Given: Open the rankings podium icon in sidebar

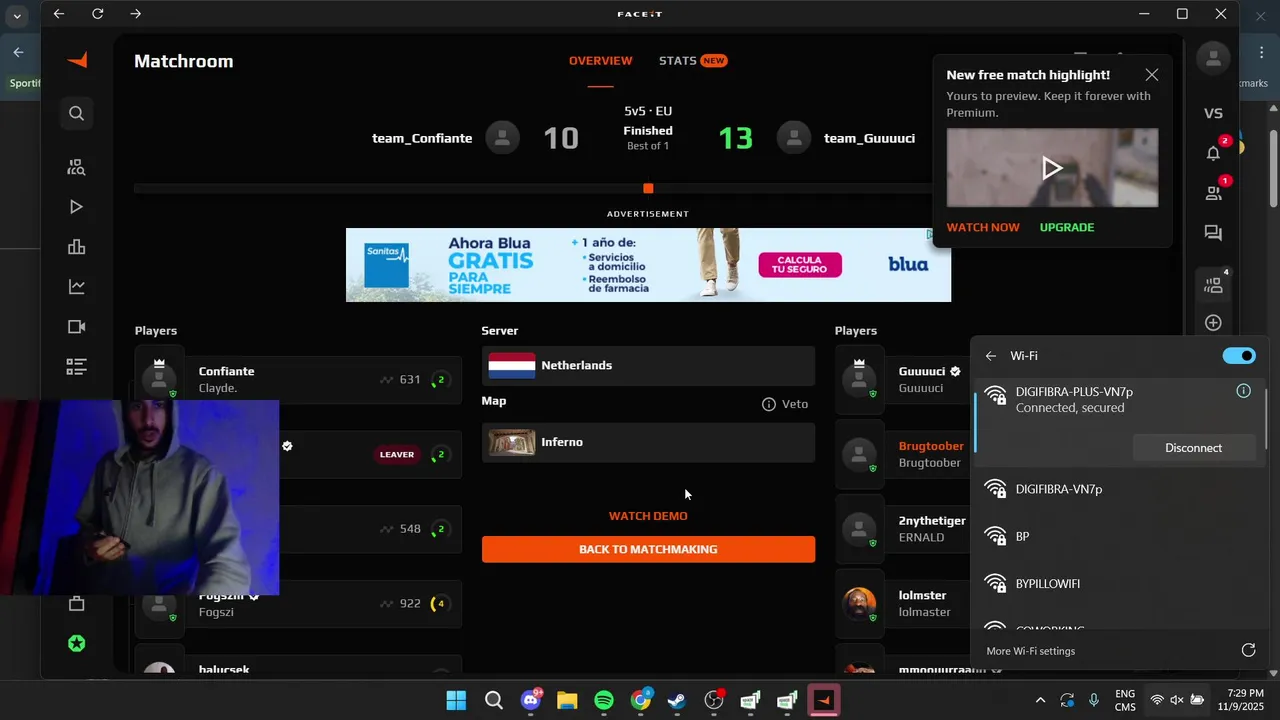Looking at the screenshot, I should click(76, 247).
